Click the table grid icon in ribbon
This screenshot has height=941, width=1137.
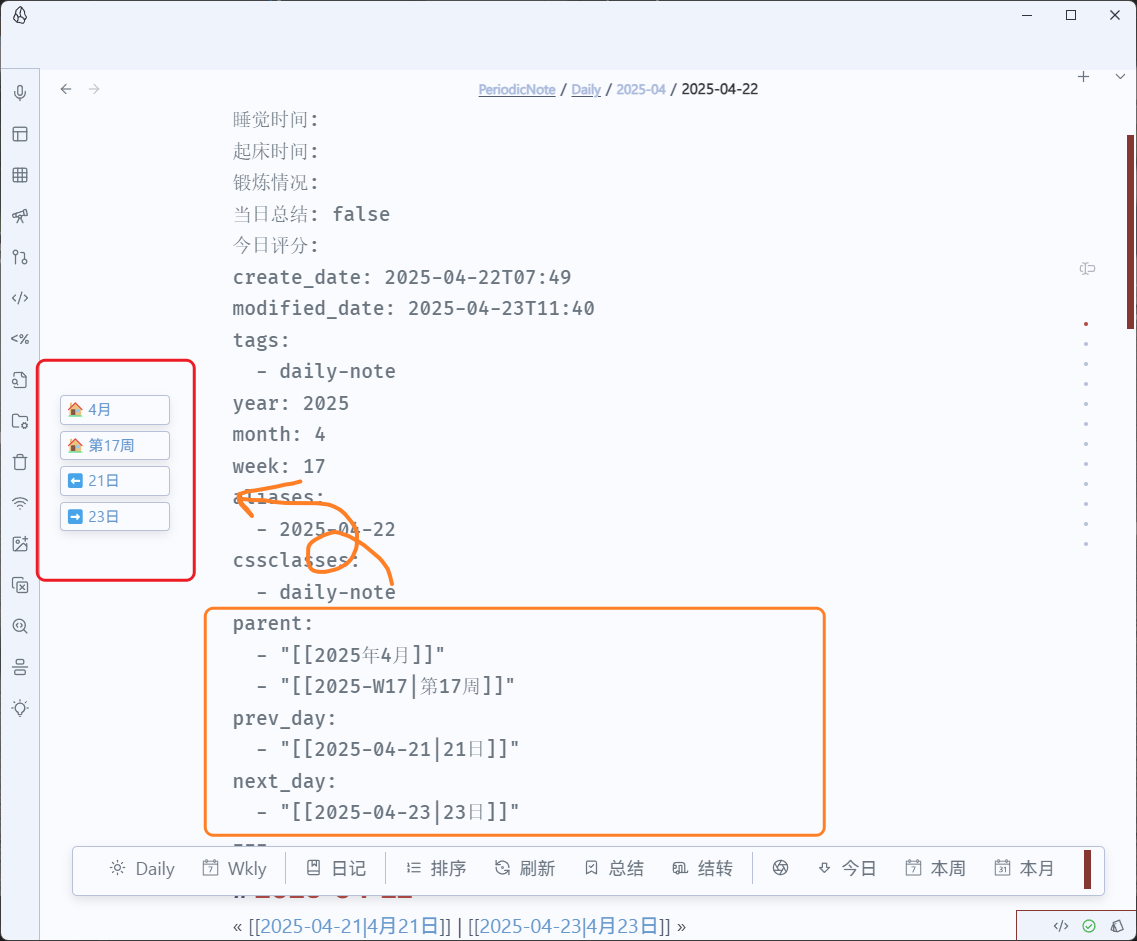click(x=20, y=175)
